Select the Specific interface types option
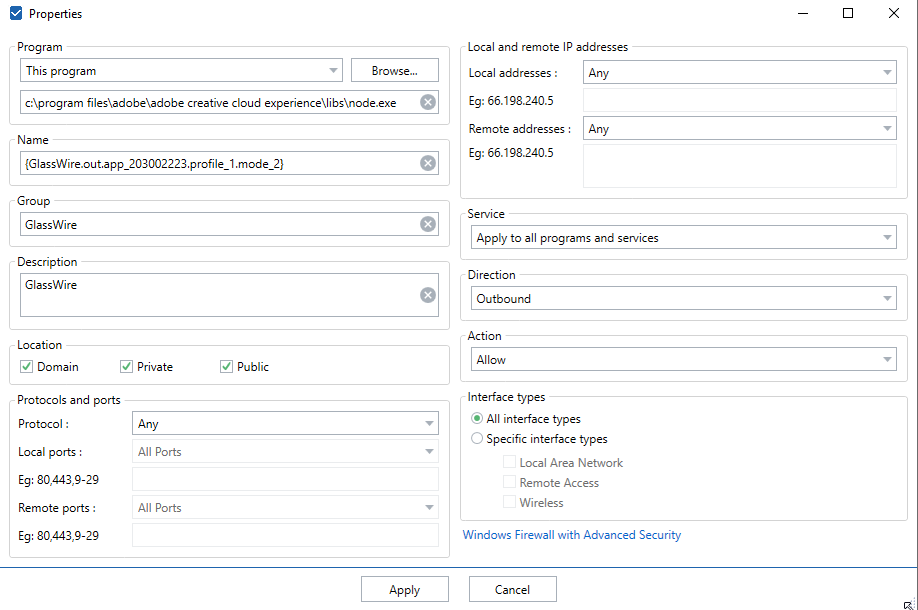 (x=478, y=439)
